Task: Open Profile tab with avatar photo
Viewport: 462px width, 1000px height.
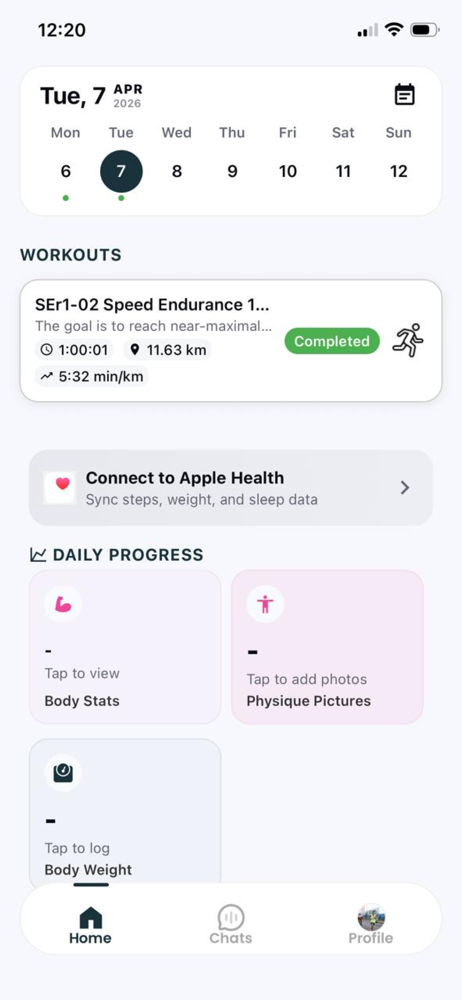Action: [371, 924]
